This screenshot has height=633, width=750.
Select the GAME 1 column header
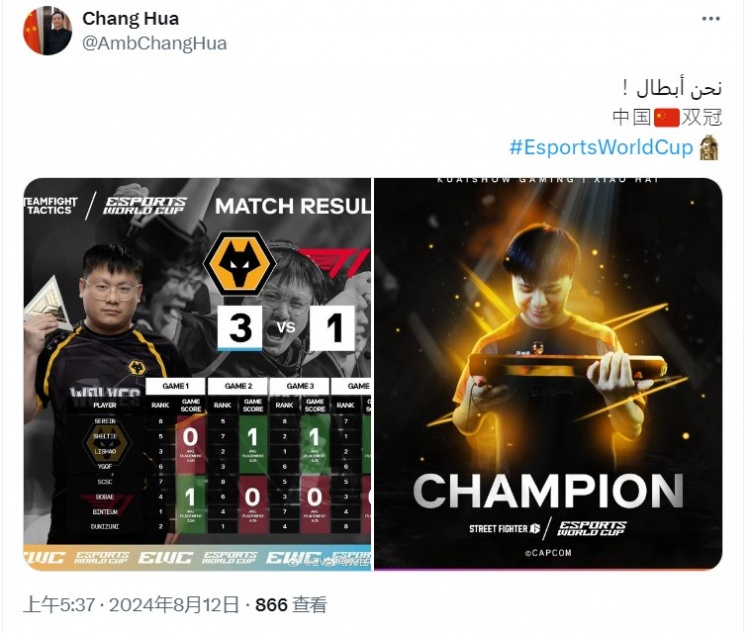tap(176, 386)
